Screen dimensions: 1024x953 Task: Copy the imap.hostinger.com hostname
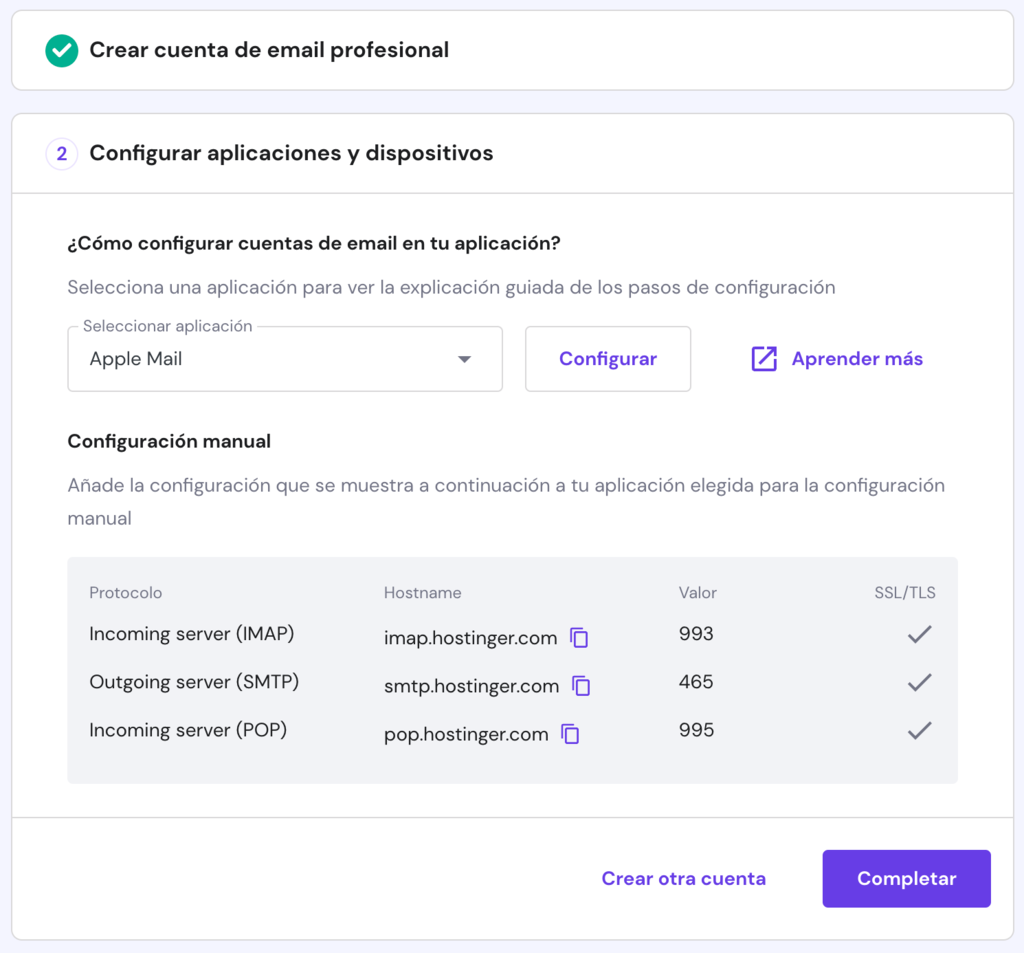(x=580, y=637)
